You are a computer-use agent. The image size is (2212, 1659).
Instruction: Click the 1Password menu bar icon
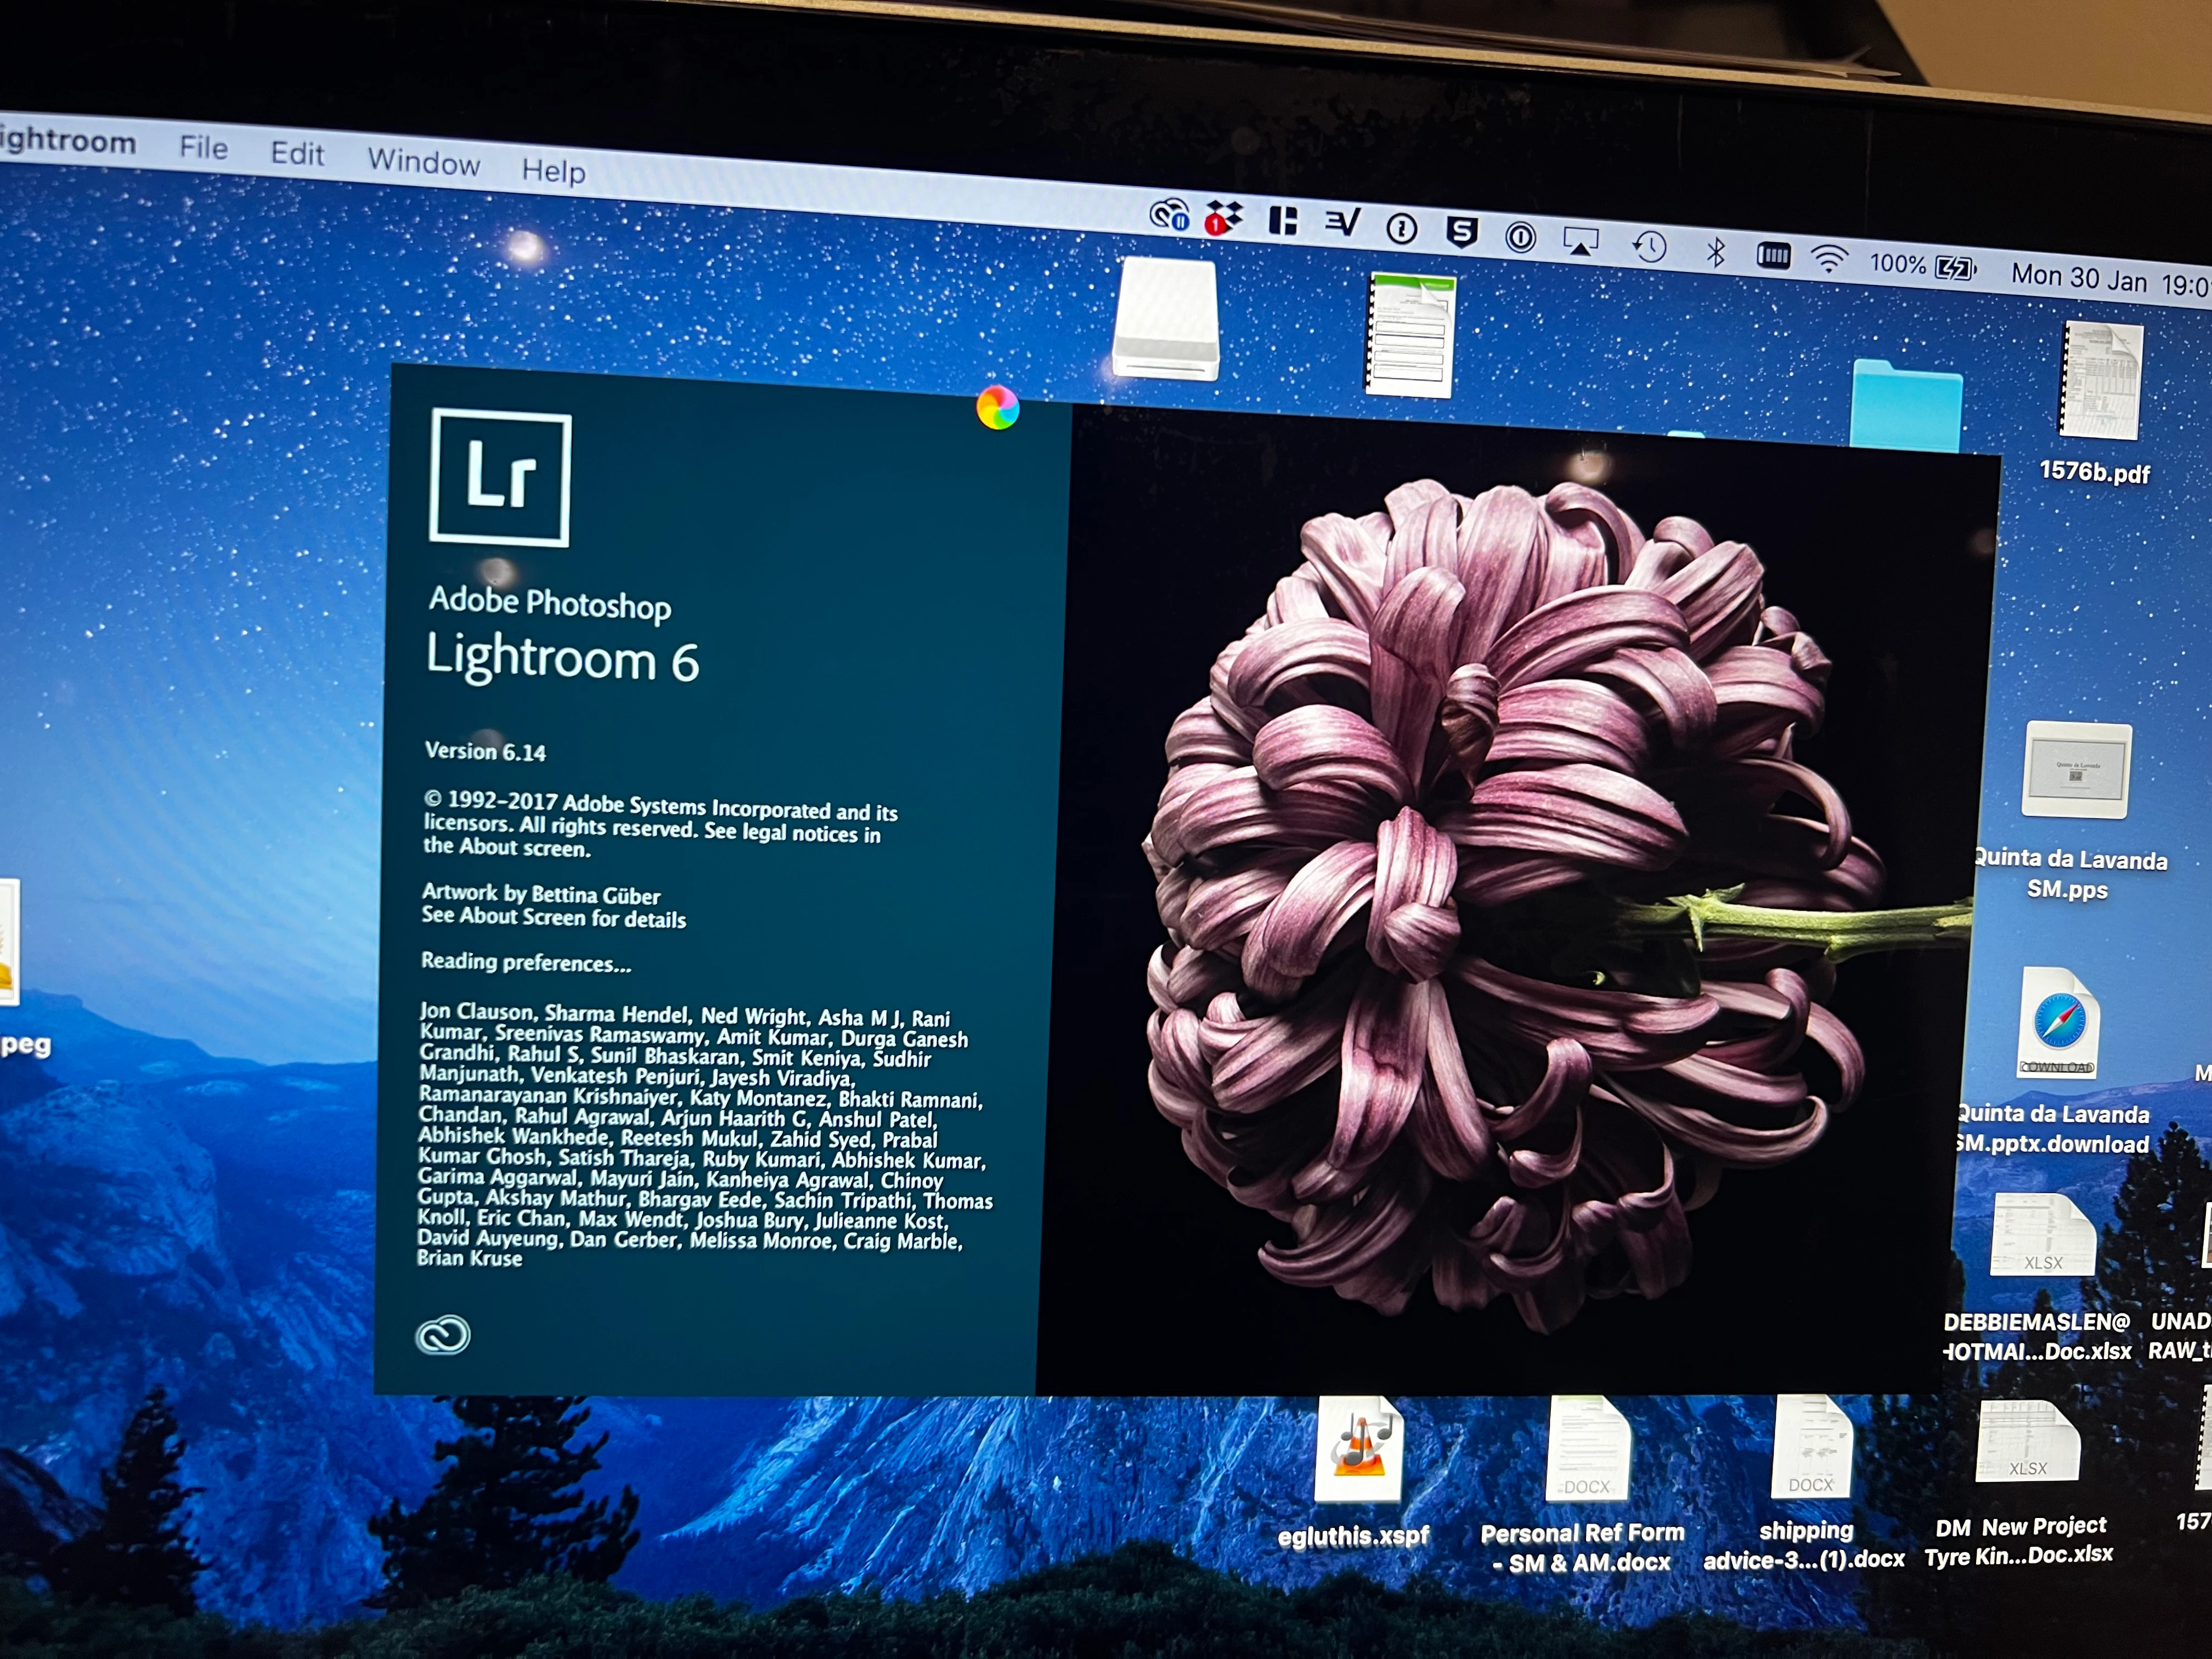coord(1401,229)
